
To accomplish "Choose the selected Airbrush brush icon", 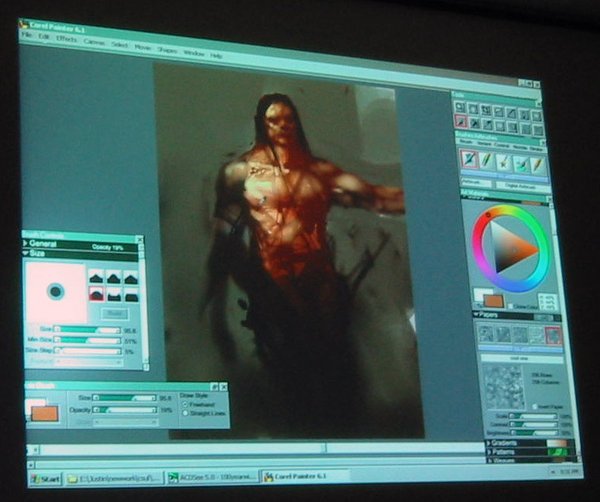I will tap(470, 159).
